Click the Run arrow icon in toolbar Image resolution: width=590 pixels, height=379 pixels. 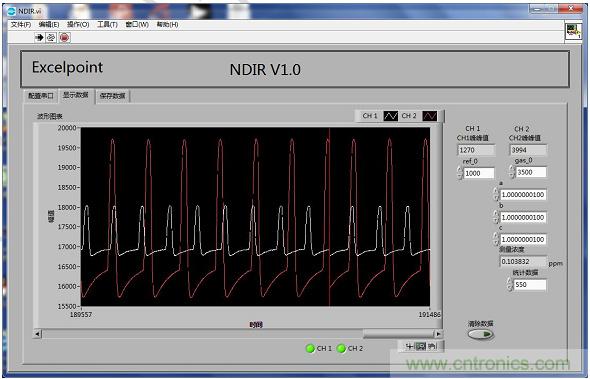pyautogui.click(x=39, y=37)
